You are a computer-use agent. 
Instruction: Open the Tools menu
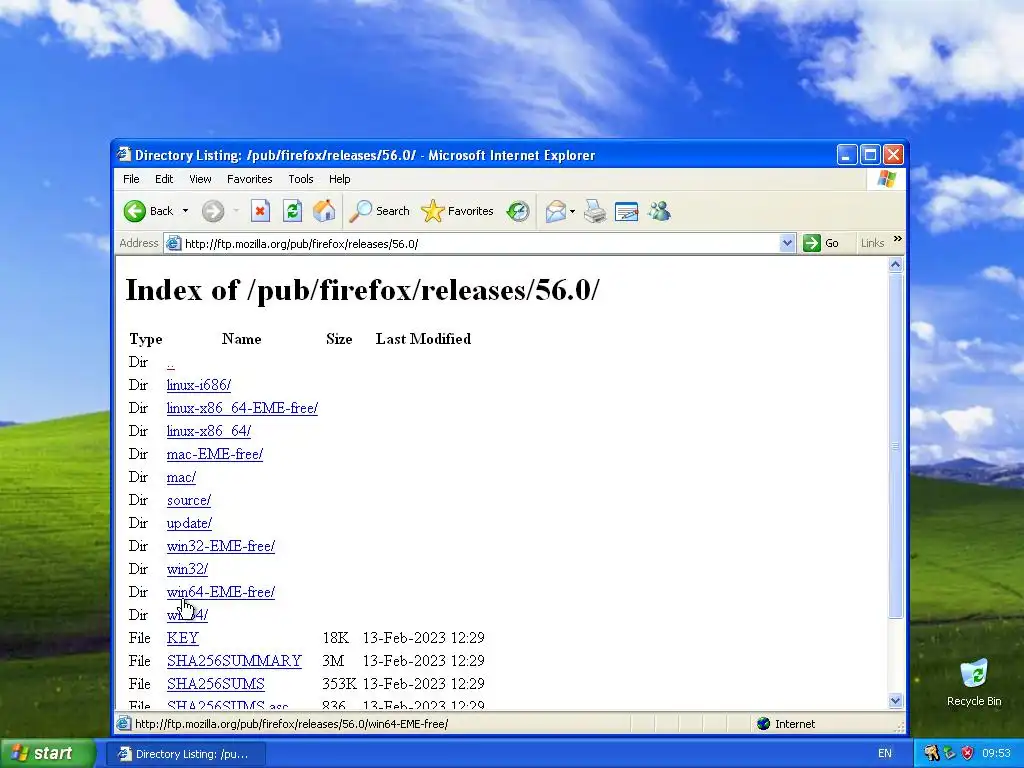click(x=300, y=179)
